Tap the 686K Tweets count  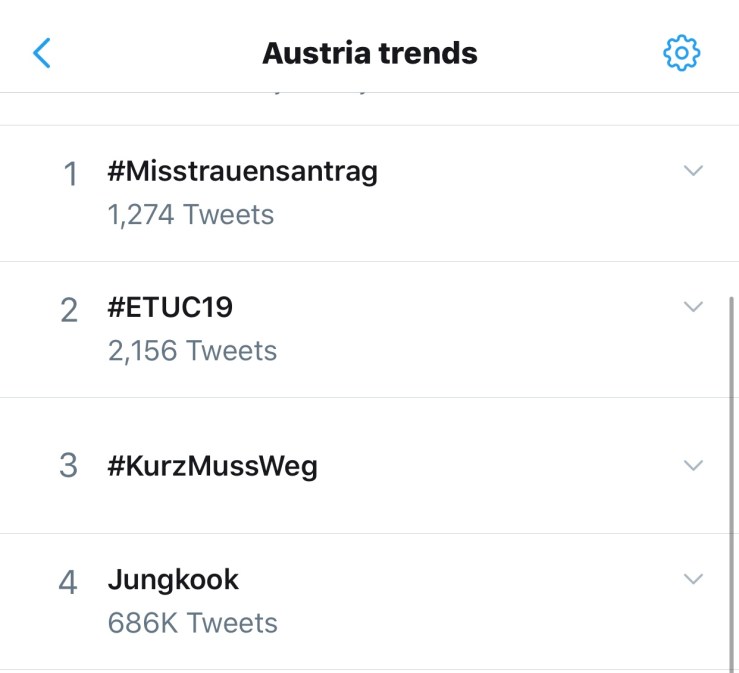pyautogui.click(x=192, y=623)
